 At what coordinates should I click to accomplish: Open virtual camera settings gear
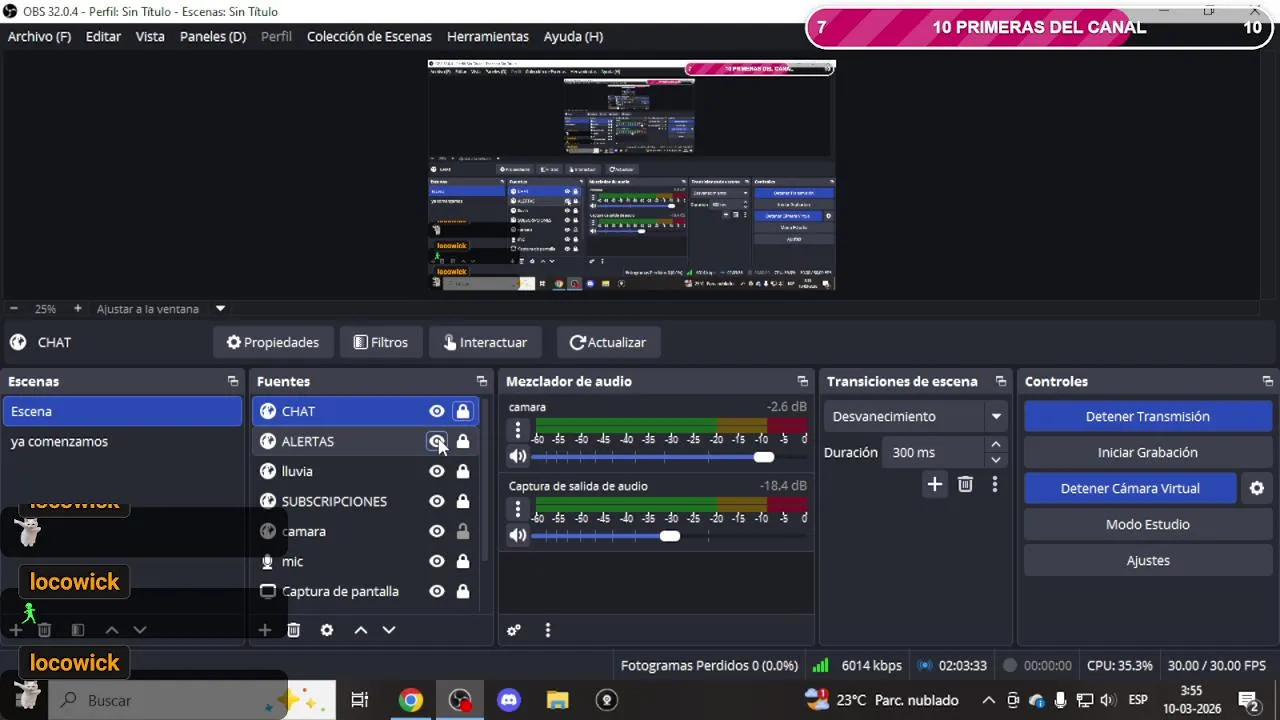coord(1257,488)
